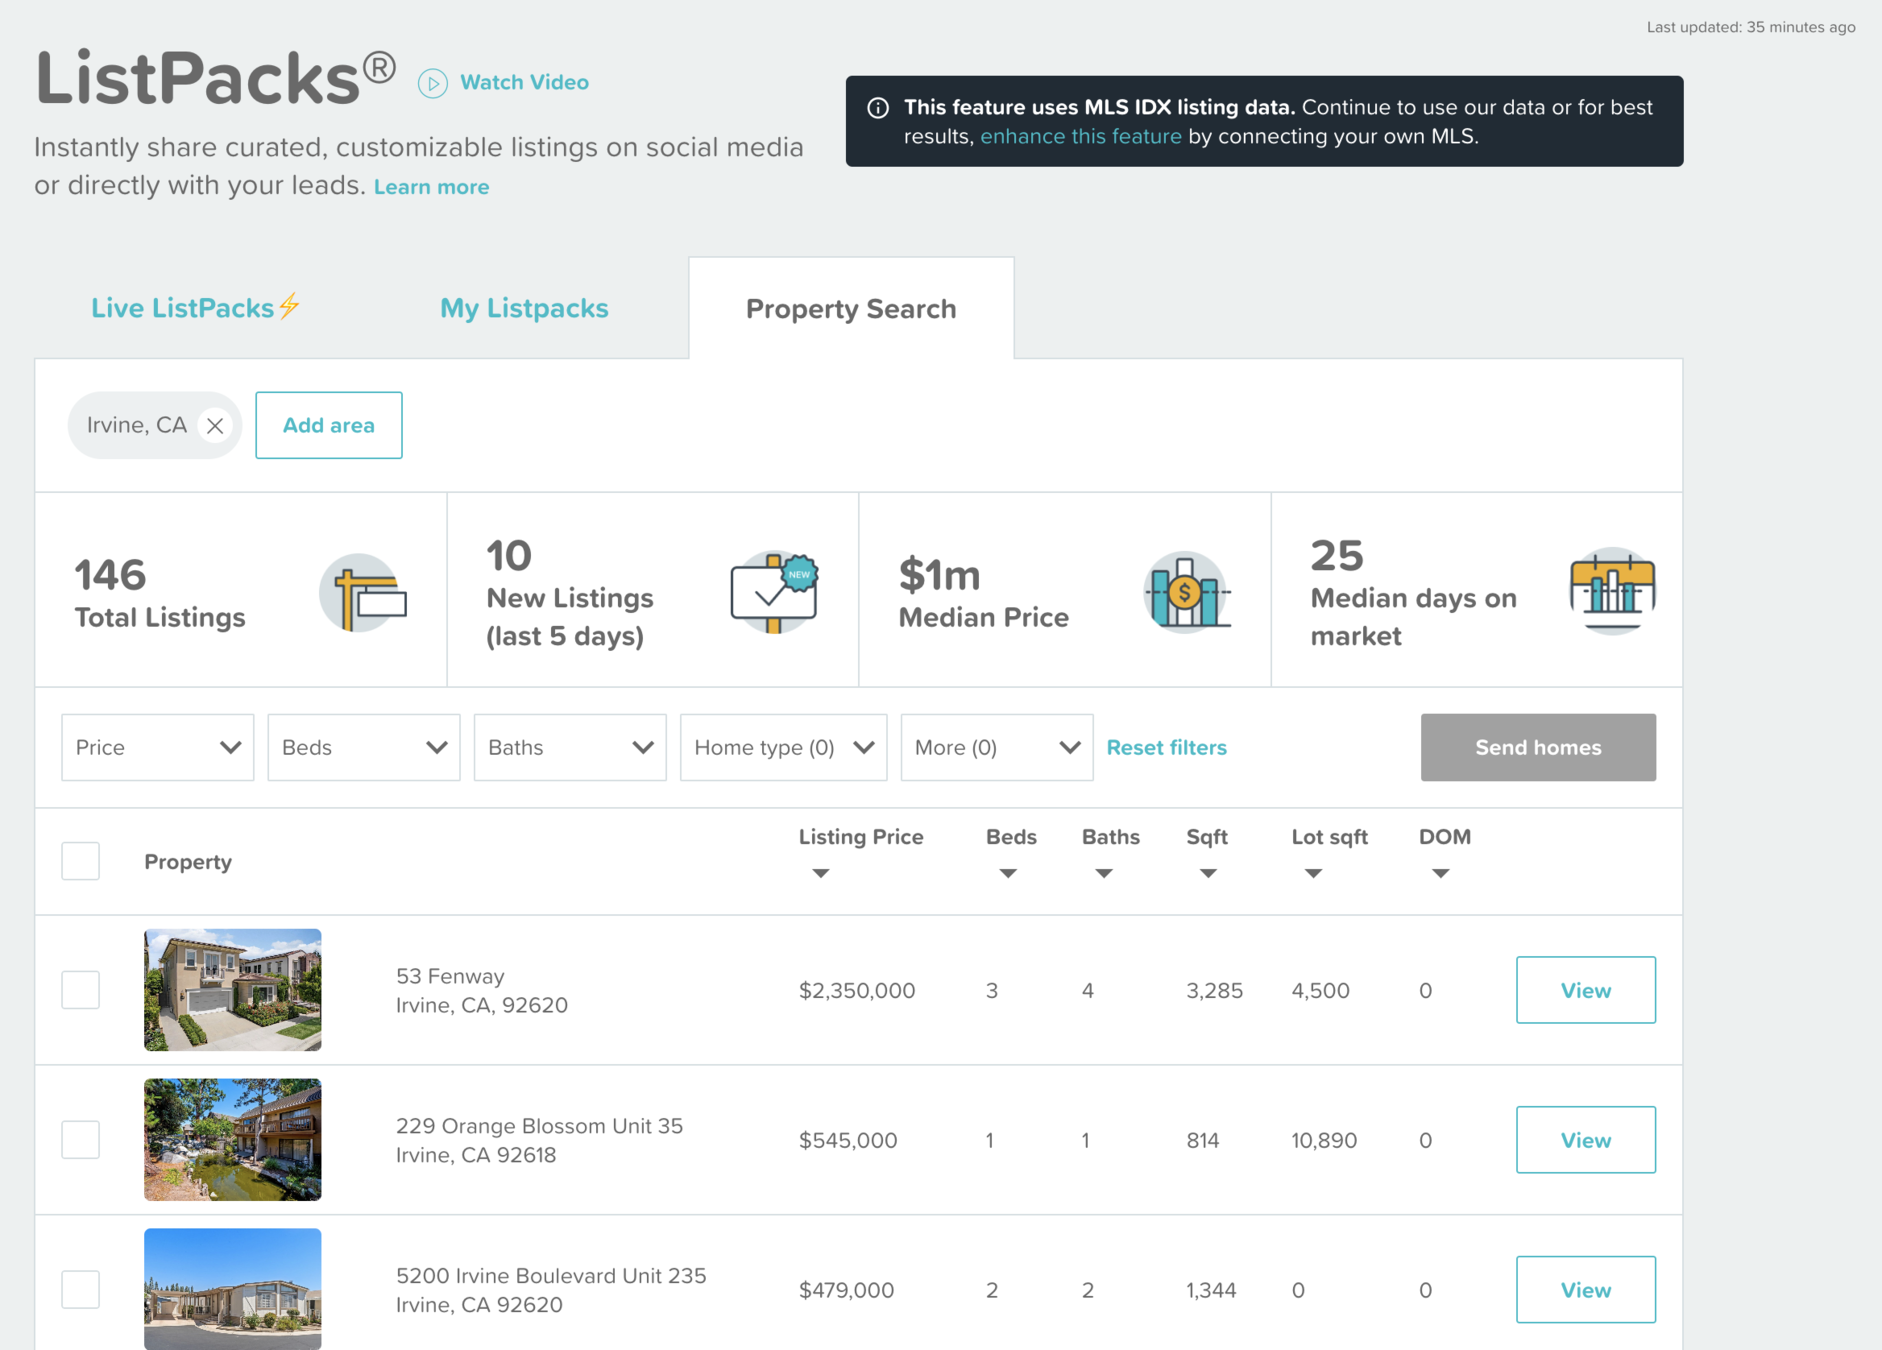Image resolution: width=1882 pixels, height=1350 pixels.
Task: Click the lightning bolt beside Live ListPacks
Action: pyautogui.click(x=290, y=306)
